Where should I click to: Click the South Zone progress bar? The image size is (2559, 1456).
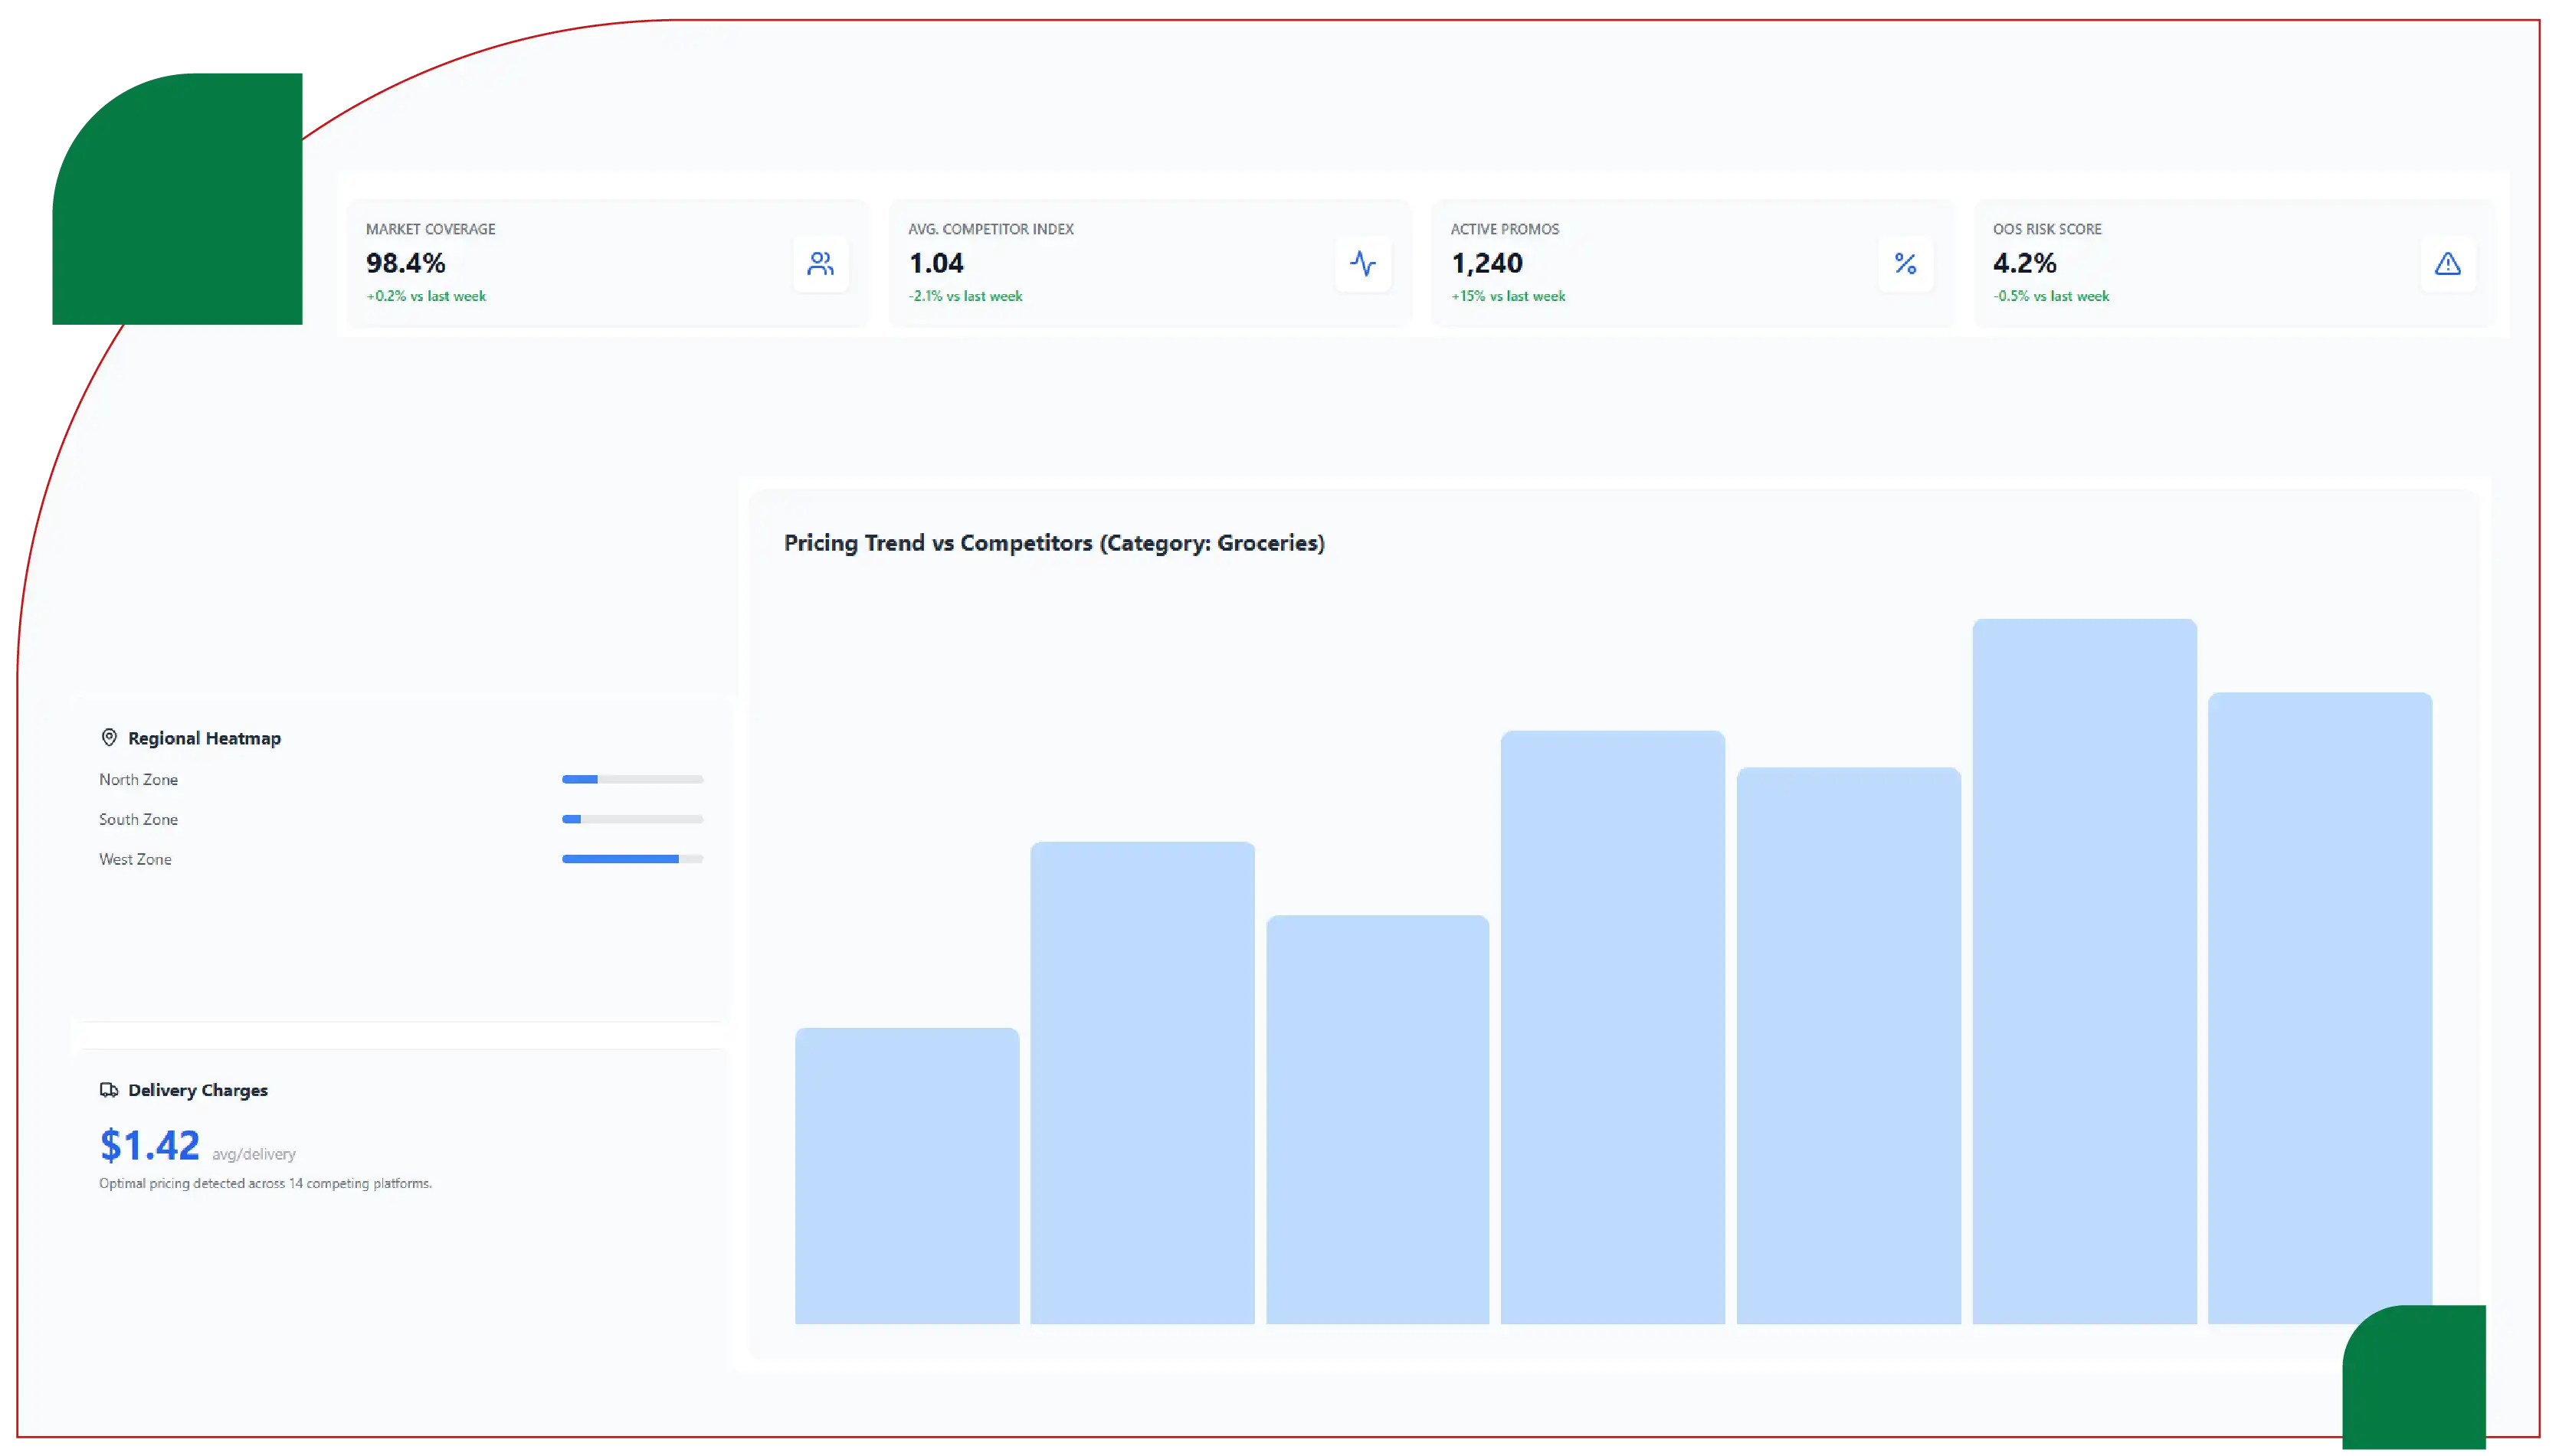(632, 819)
